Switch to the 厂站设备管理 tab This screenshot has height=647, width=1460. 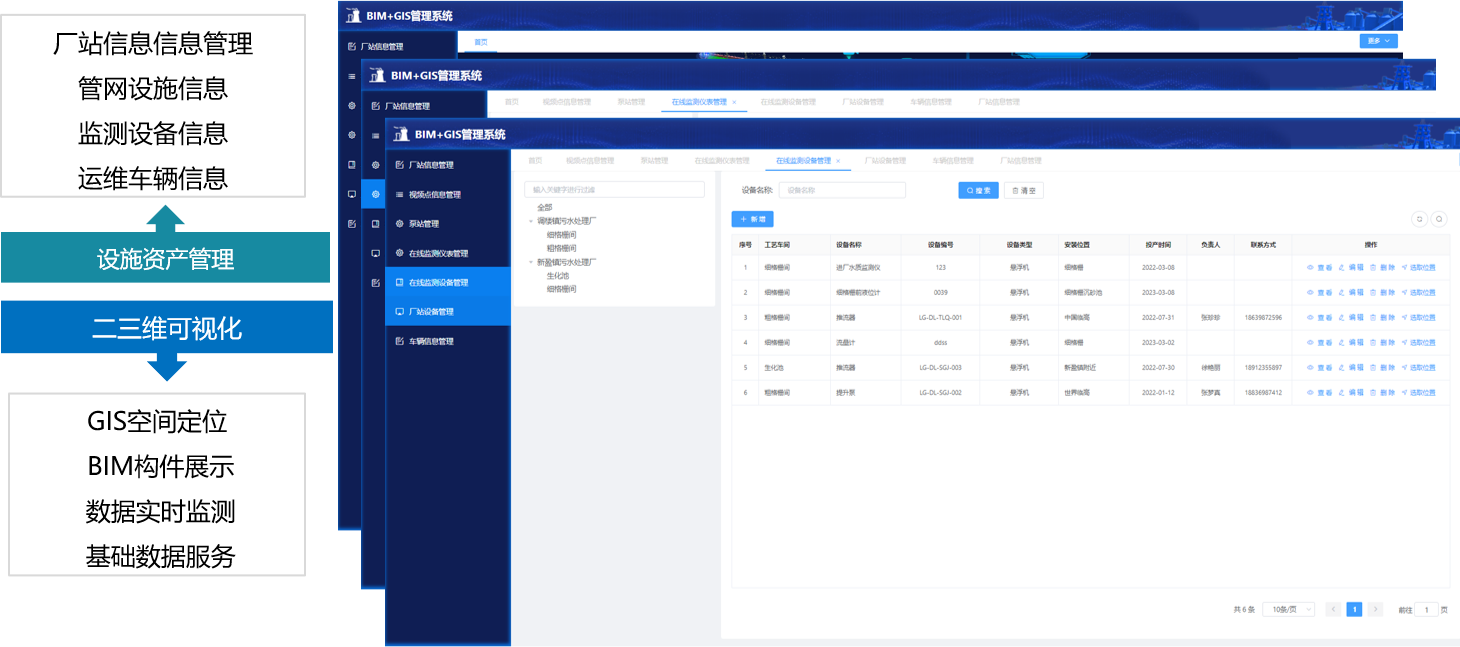(x=885, y=161)
